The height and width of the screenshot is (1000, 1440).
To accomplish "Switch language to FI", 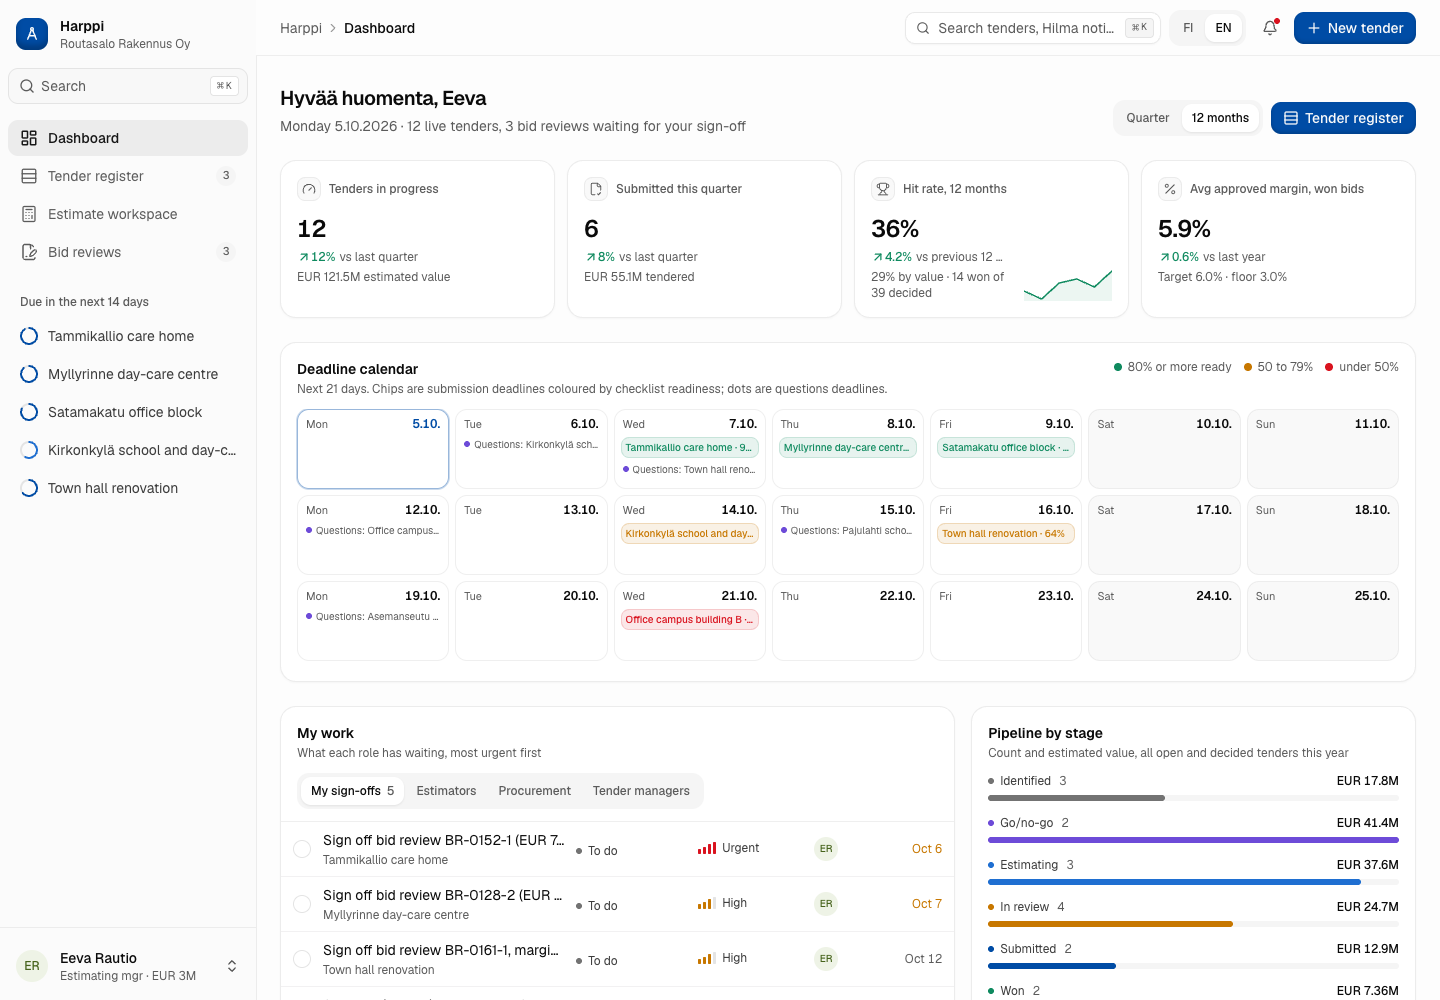I will coord(1188,28).
